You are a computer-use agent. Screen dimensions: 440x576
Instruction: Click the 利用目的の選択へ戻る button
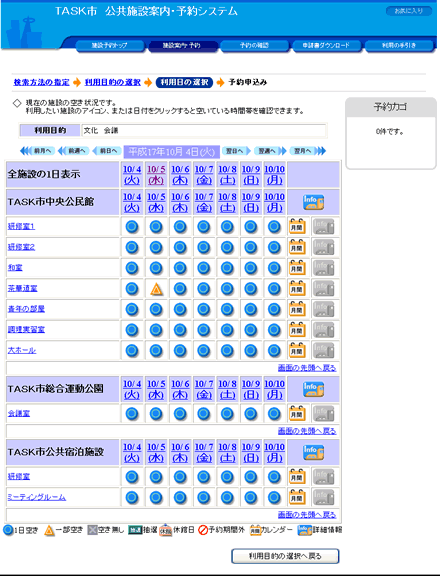click(x=285, y=556)
